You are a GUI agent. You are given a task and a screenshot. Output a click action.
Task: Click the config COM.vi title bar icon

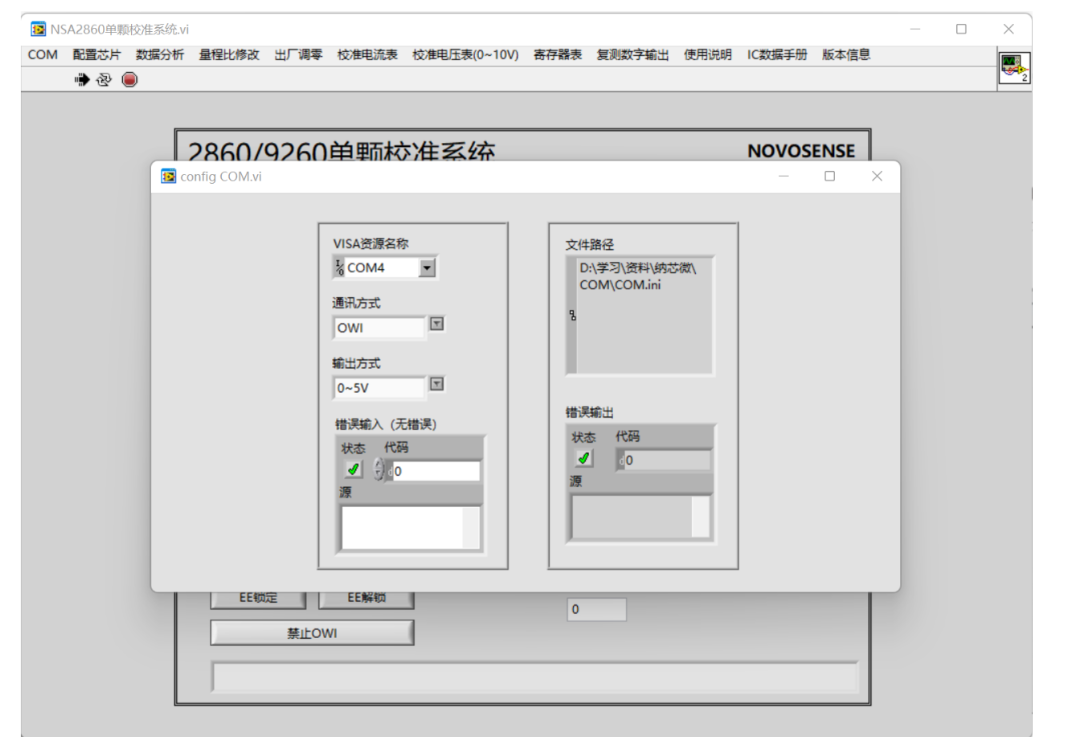pyautogui.click(x=168, y=177)
